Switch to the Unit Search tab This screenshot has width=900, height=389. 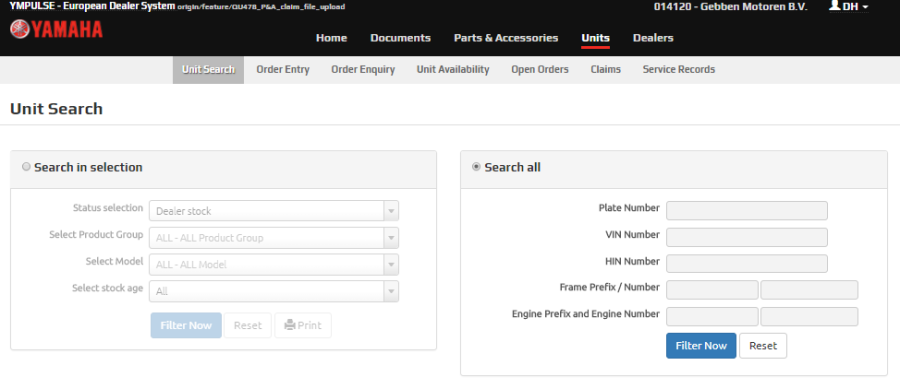coord(208,69)
